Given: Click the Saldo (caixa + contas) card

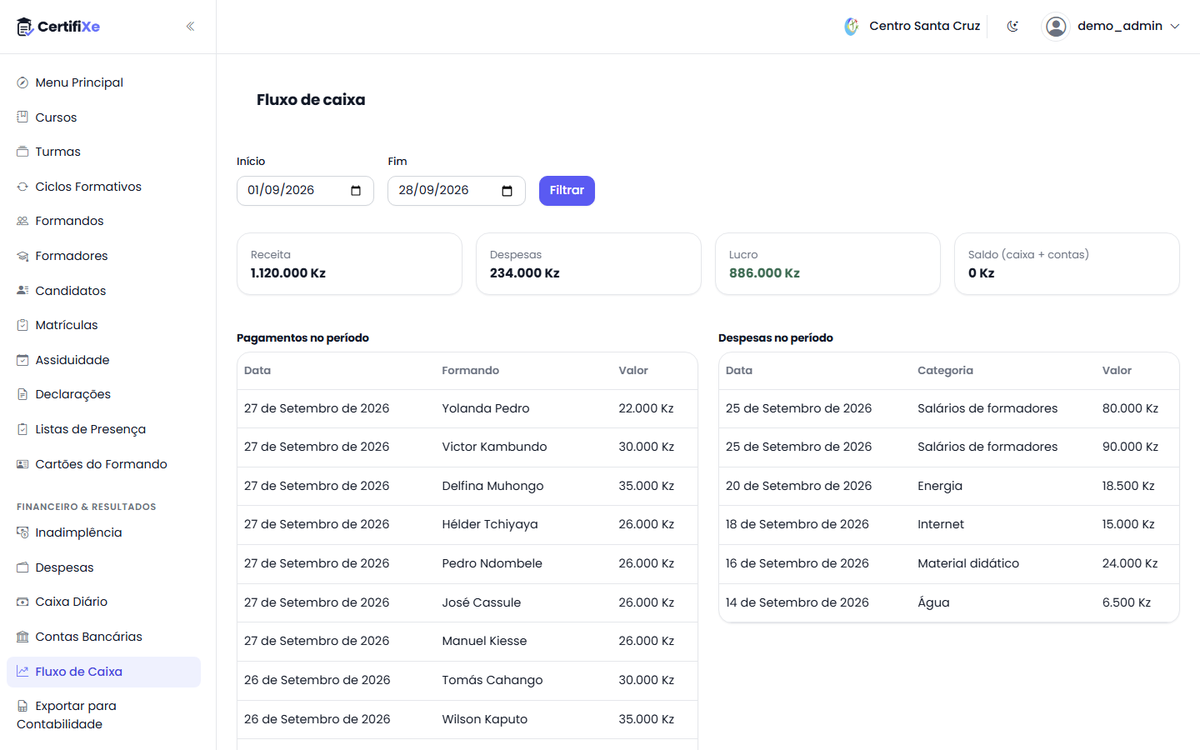Looking at the screenshot, I should click(1067, 264).
